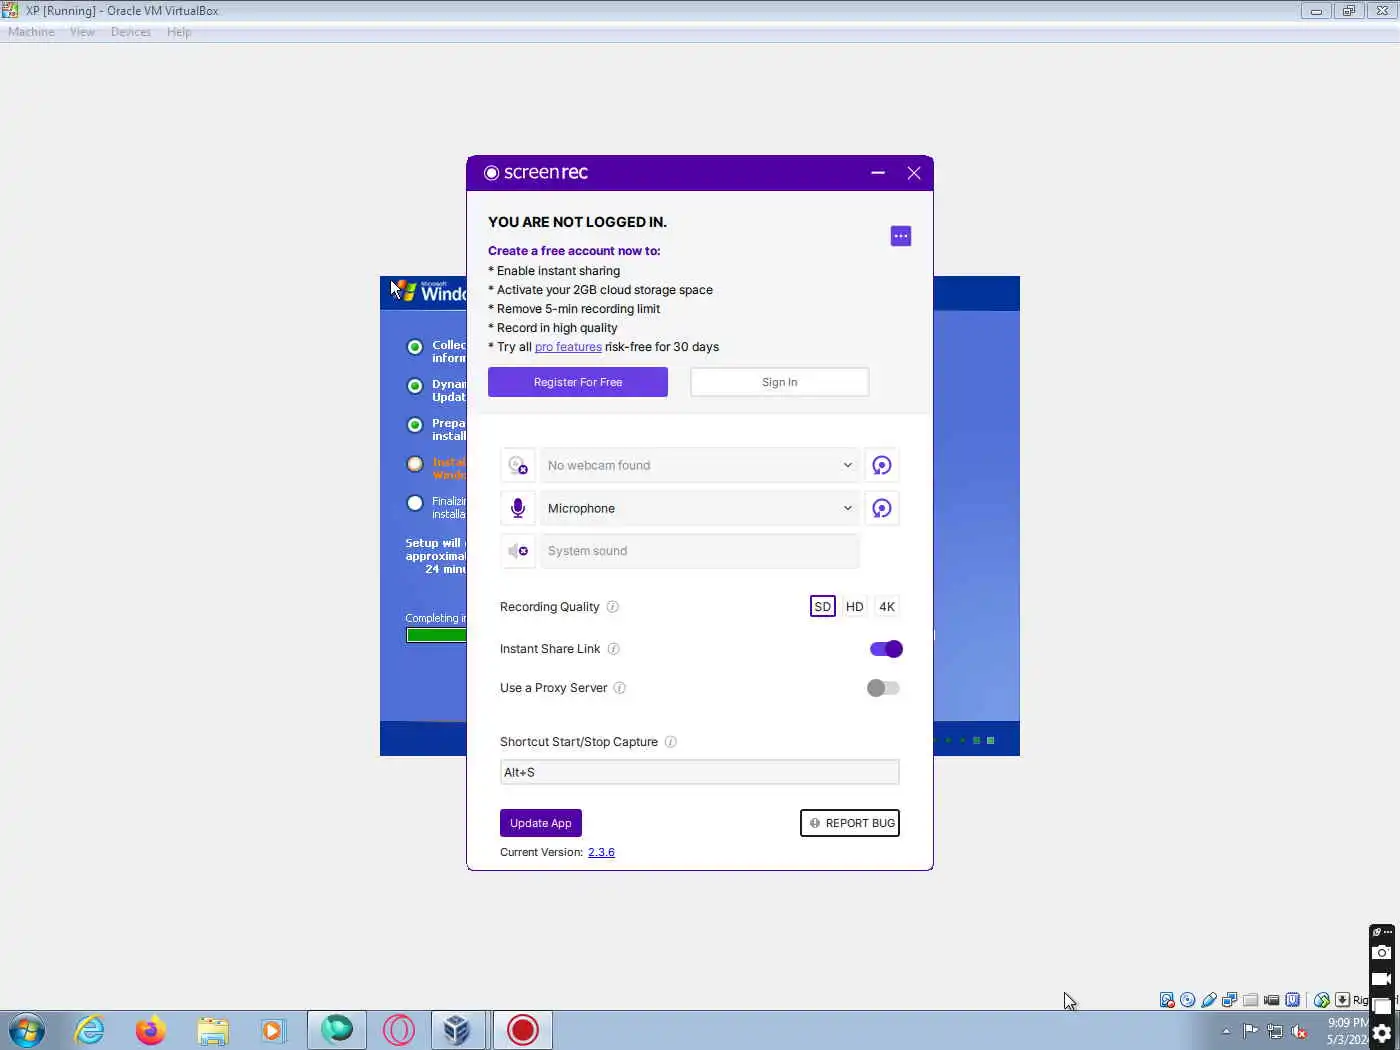Open the Help menu in VirtualBox

pos(179,32)
